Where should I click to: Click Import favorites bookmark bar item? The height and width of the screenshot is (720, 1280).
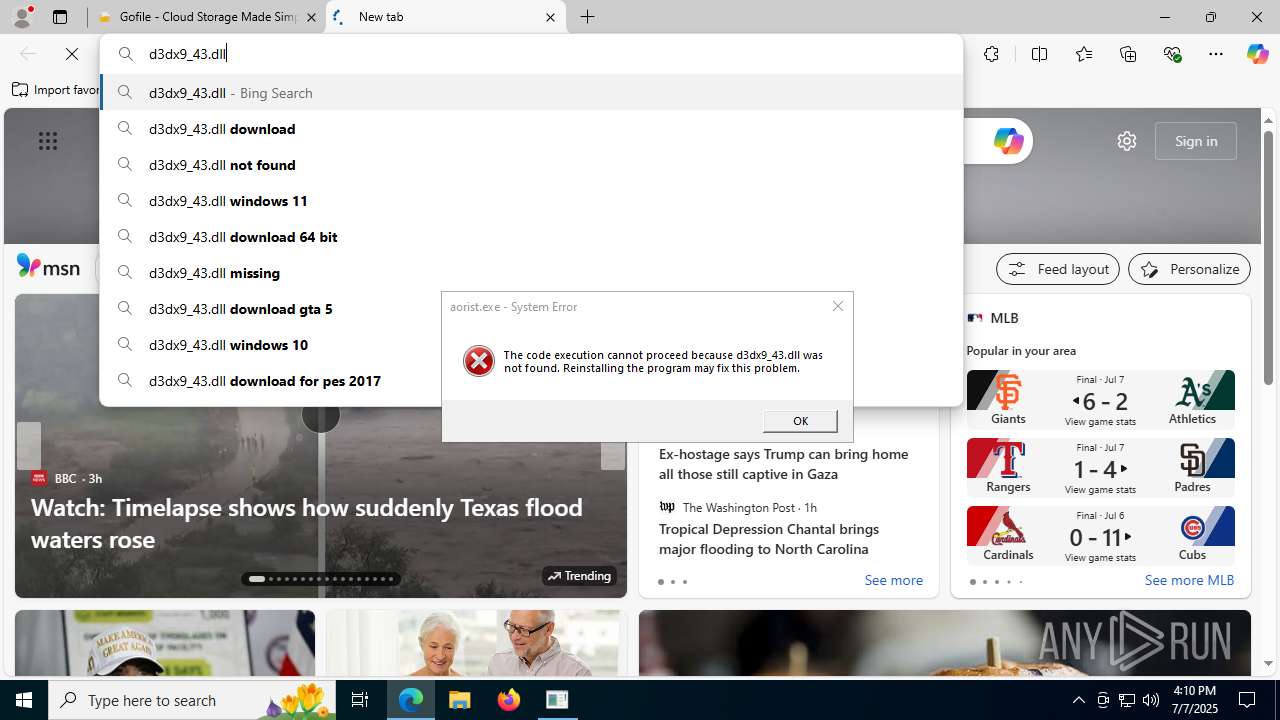pos(56,90)
